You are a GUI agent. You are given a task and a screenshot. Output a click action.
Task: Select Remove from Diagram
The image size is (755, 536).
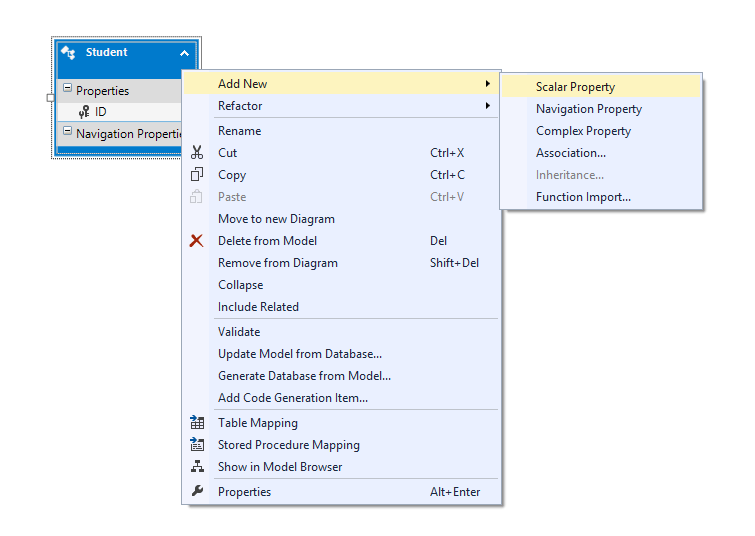click(x=341, y=263)
